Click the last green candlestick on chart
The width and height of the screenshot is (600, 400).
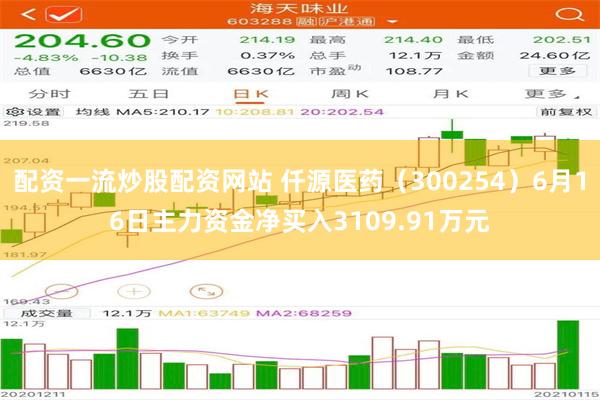coord(568,156)
